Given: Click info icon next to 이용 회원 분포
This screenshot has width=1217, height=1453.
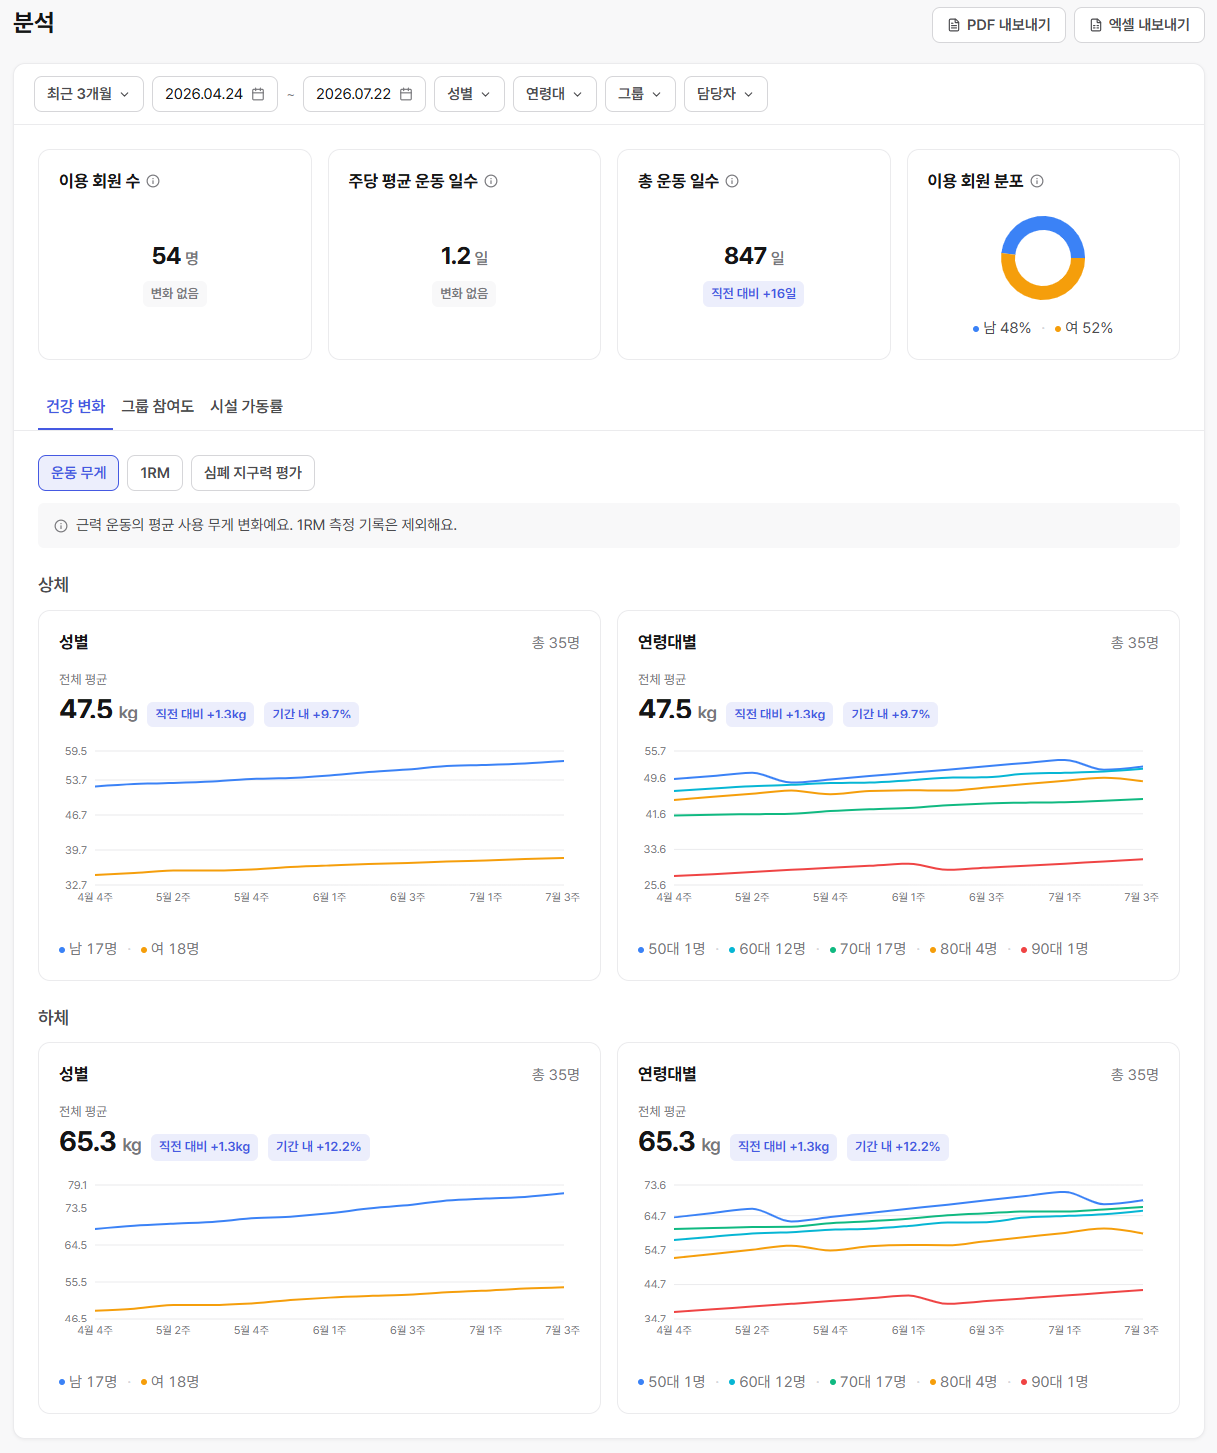Looking at the screenshot, I should pyautogui.click(x=1037, y=181).
